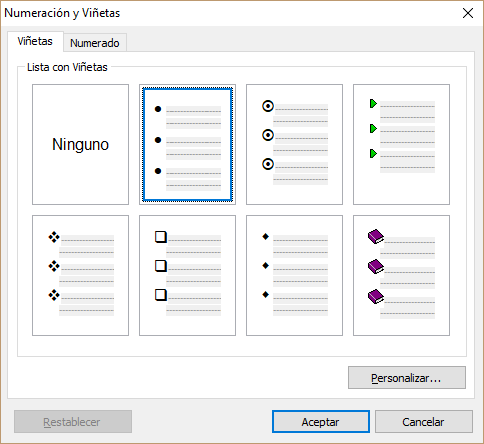Click the Cancelar button
484x444 pixels.
pyautogui.click(x=424, y=422)
